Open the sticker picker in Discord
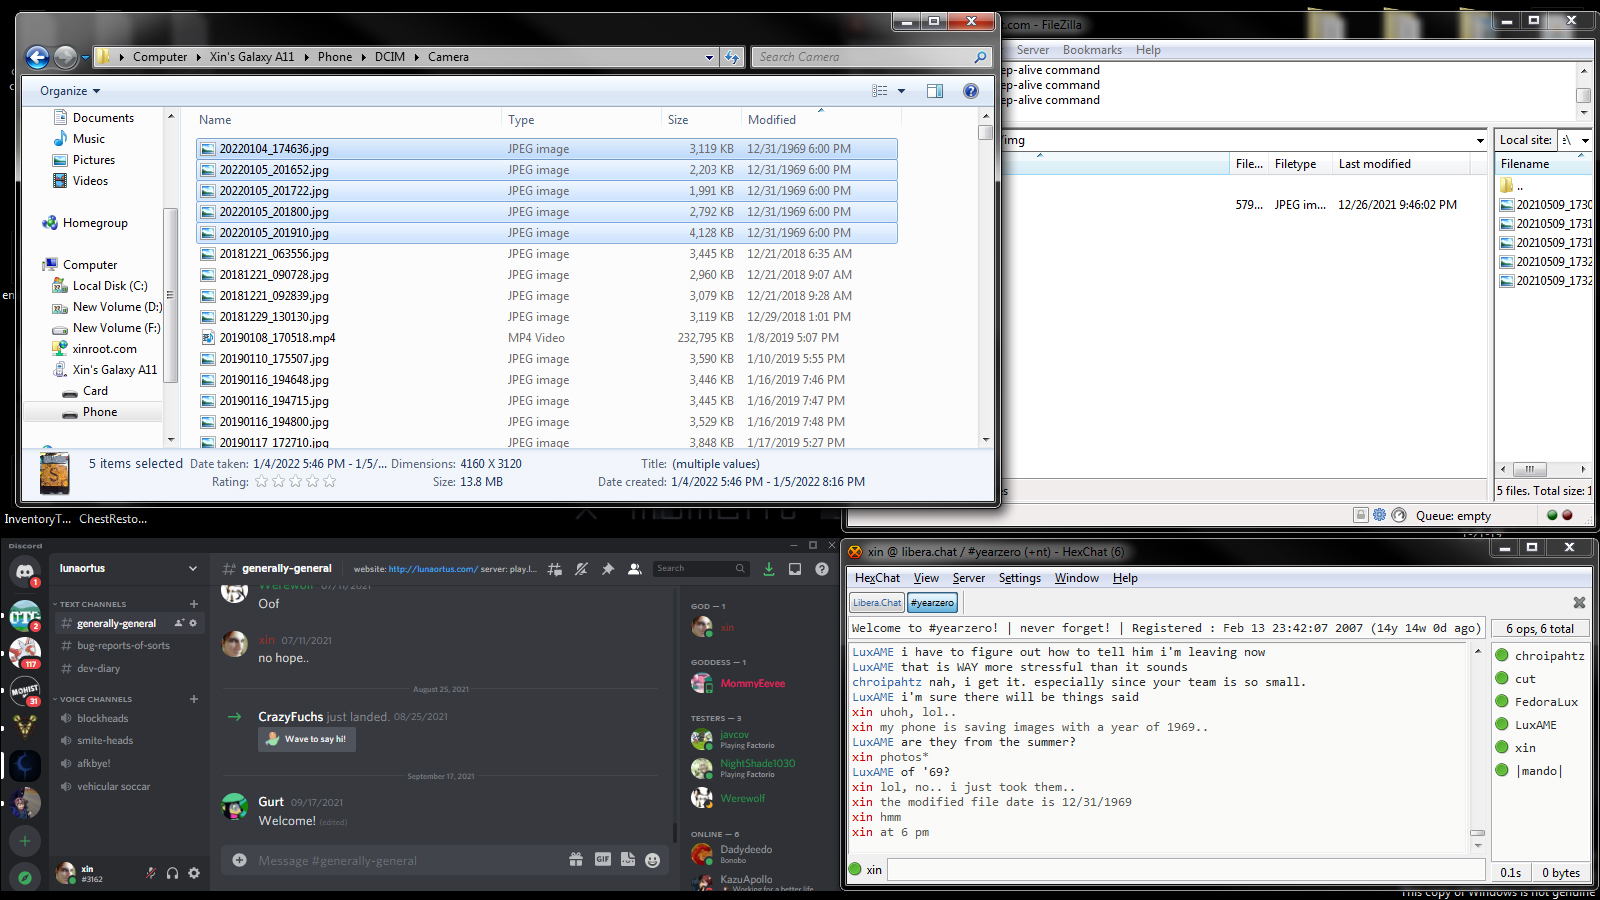The width and height of the screenshot is (1600, 900). pyautogui.click(x=627, y=859)
